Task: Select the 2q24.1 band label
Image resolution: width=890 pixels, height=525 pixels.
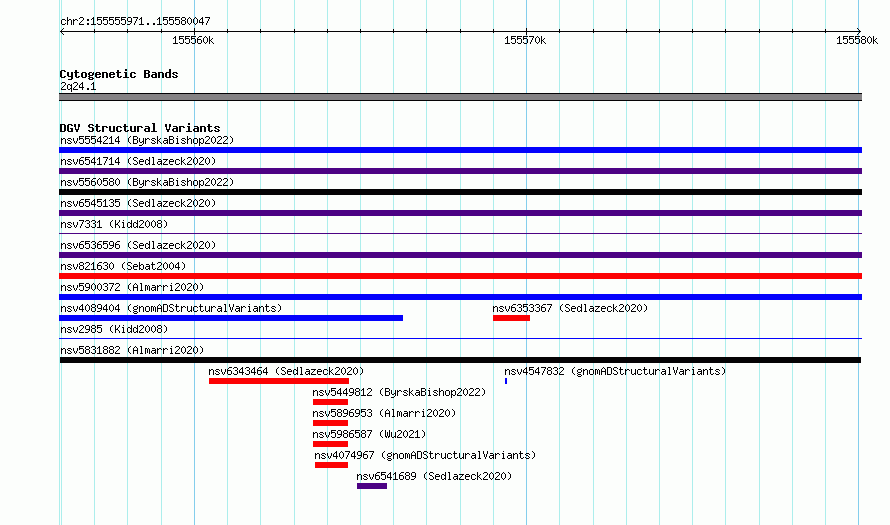Action: [x=78, y=86]
